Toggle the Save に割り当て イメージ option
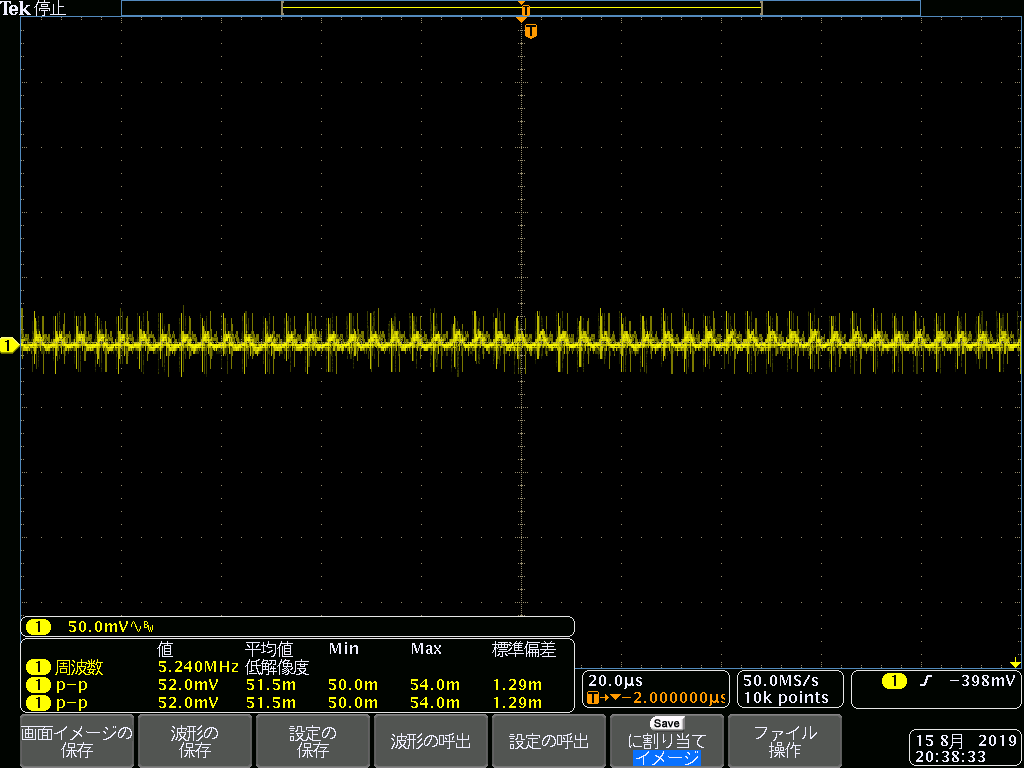The height and width of the screenshot is (768, 1024). click(x=666, y=741)
